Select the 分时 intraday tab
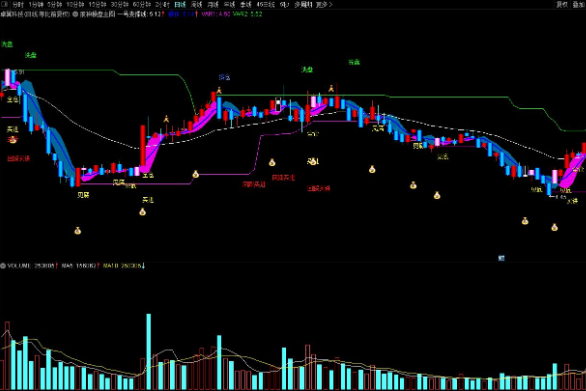 point(18,4)
